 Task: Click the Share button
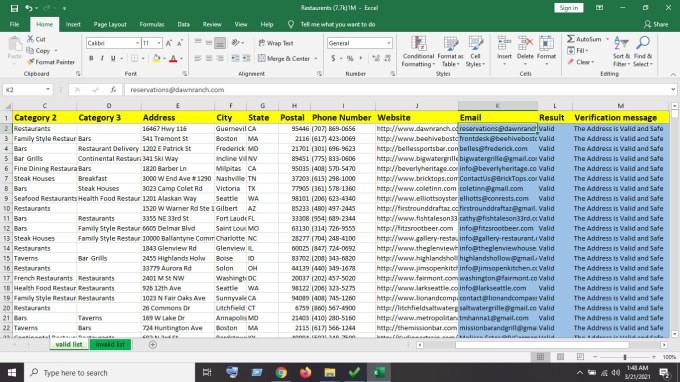point(656,24)
